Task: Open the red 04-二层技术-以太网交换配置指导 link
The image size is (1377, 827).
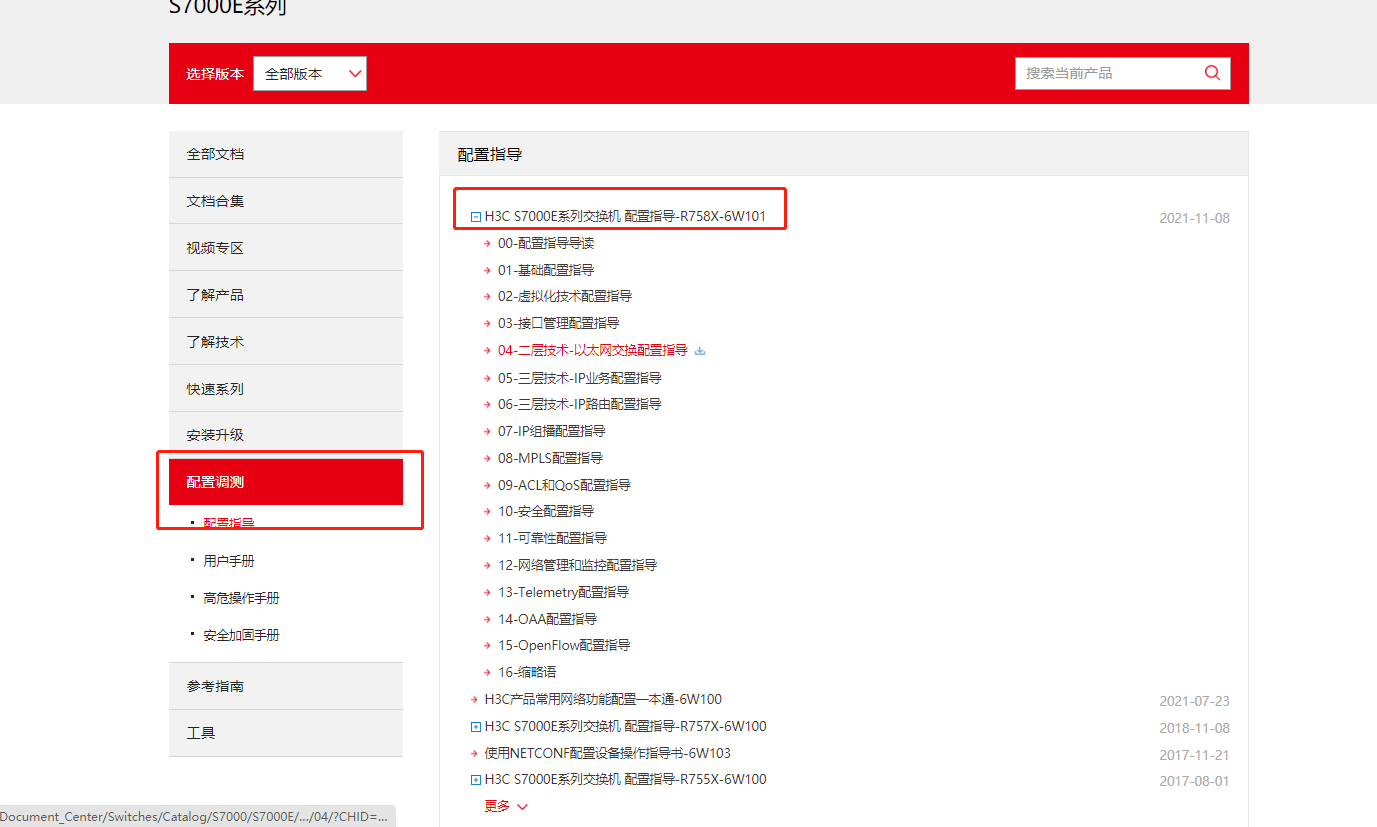Action: coord(593,350)
